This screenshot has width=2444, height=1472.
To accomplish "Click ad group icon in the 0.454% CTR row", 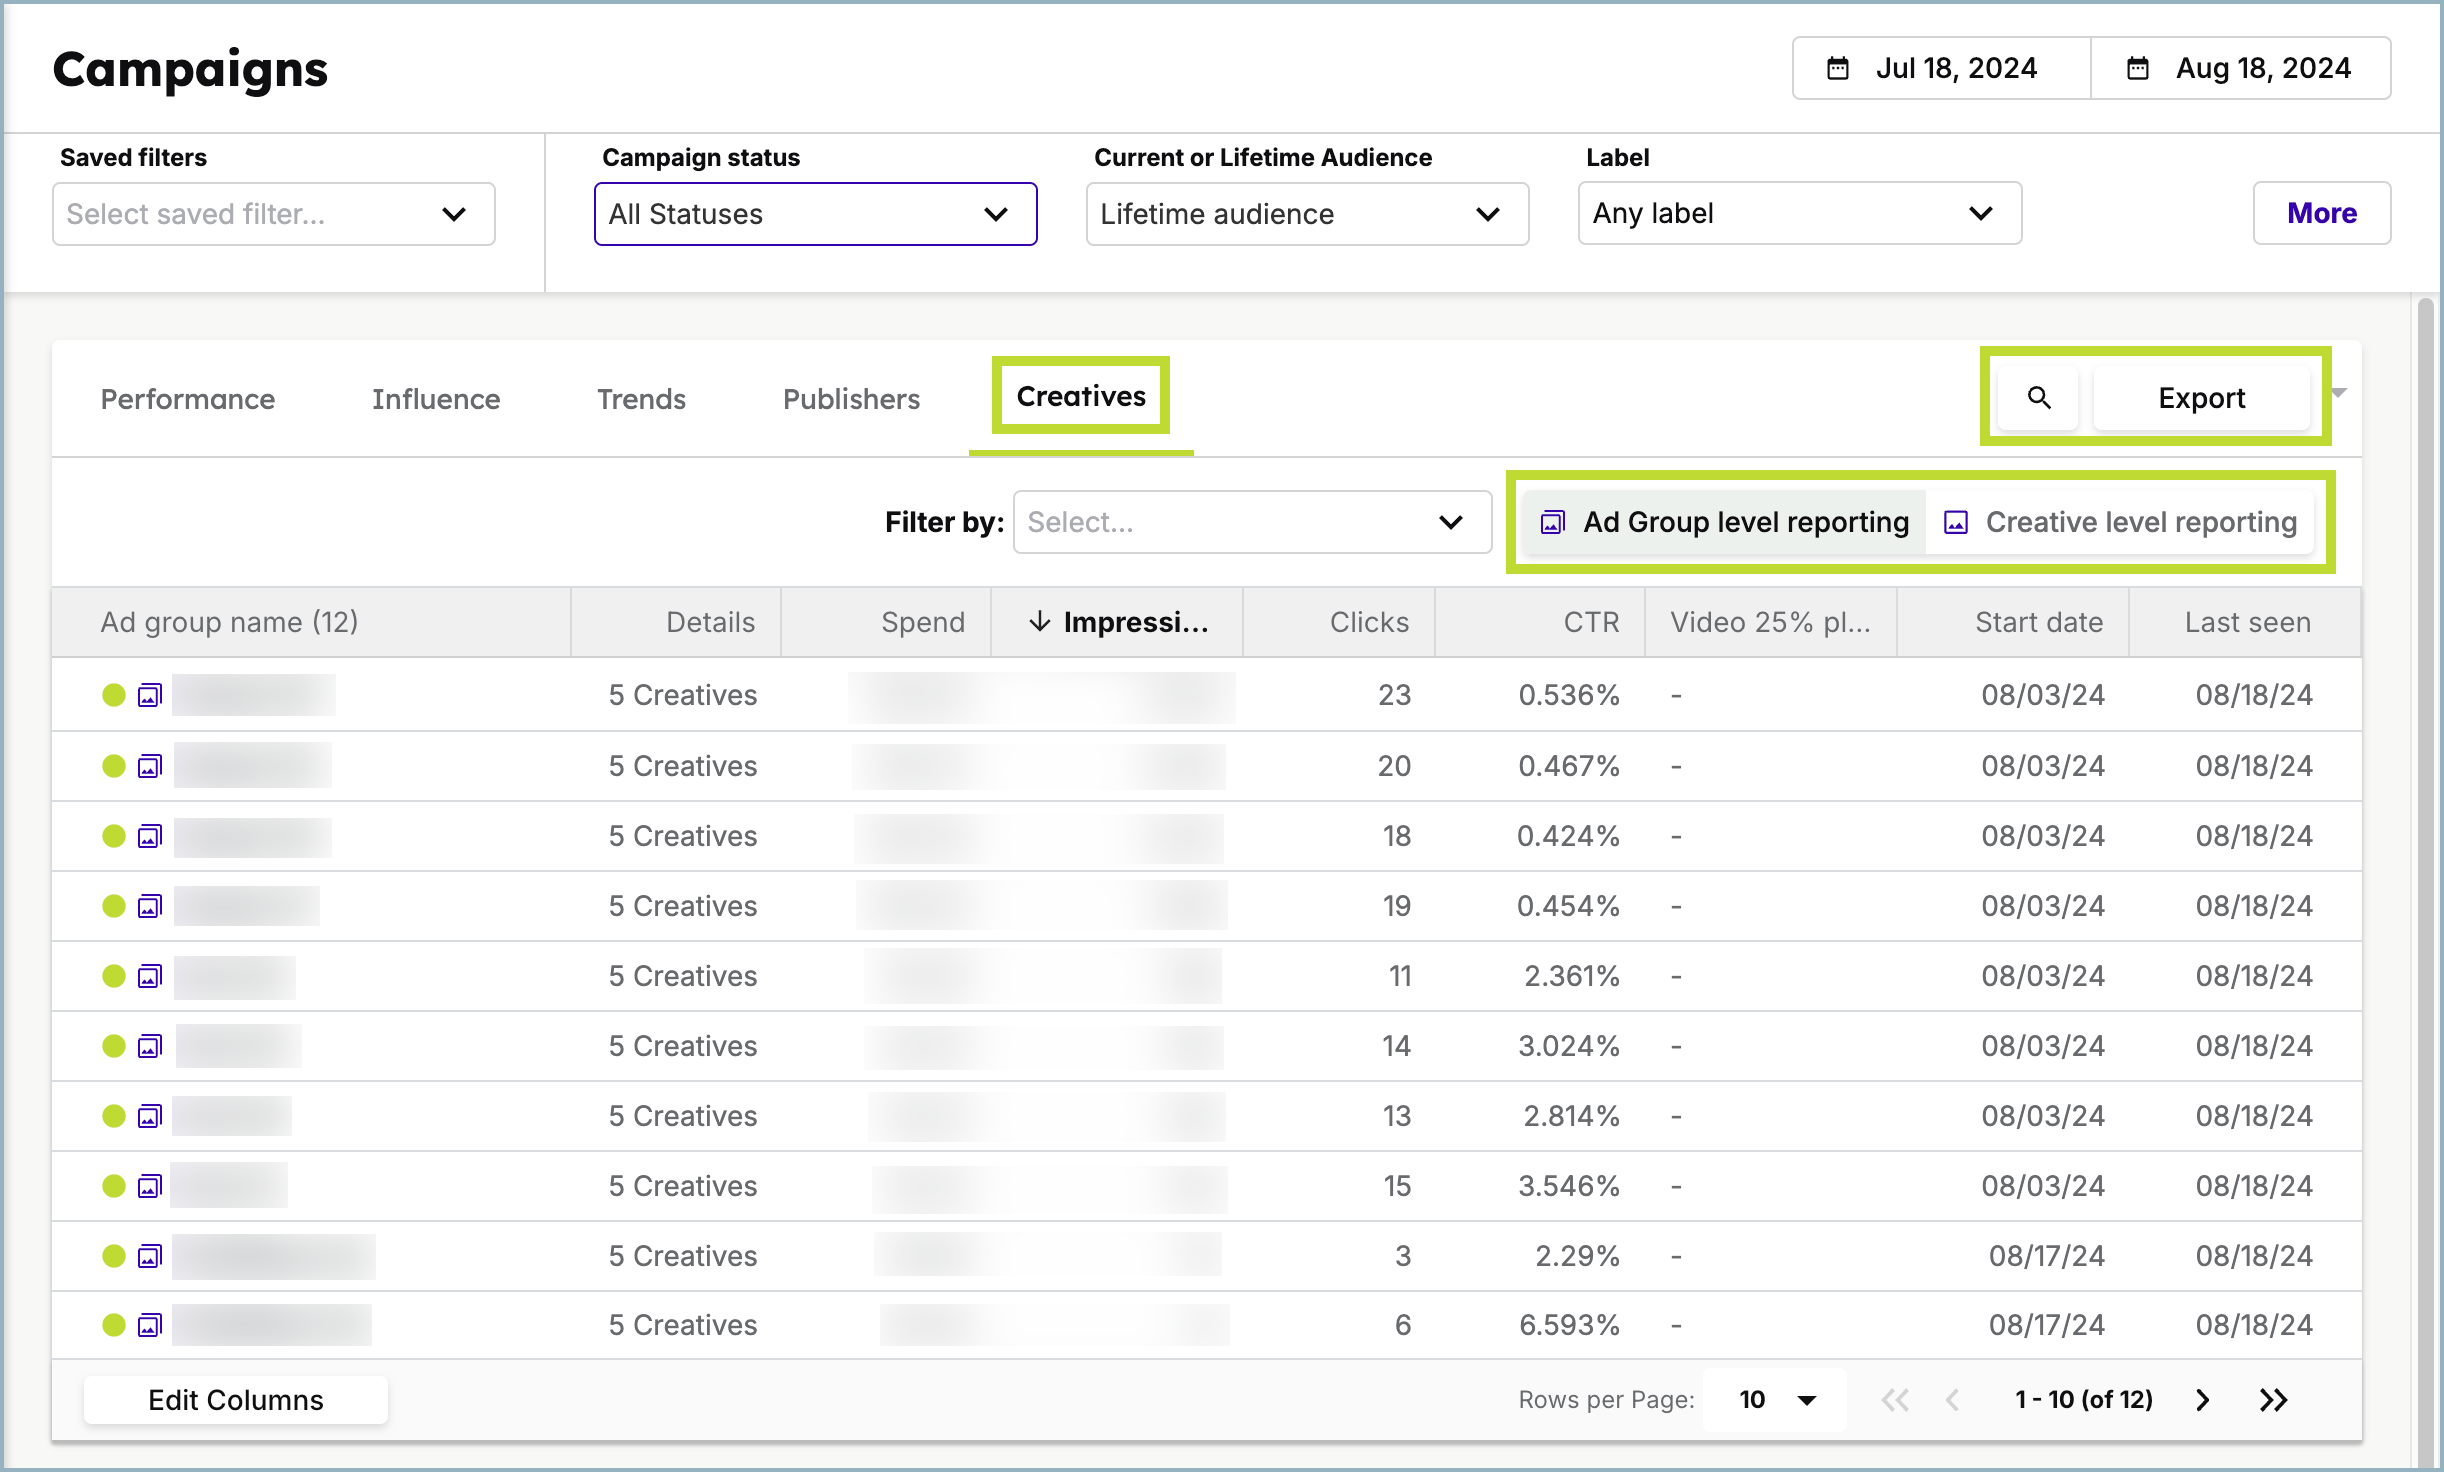I will point(150,906).
